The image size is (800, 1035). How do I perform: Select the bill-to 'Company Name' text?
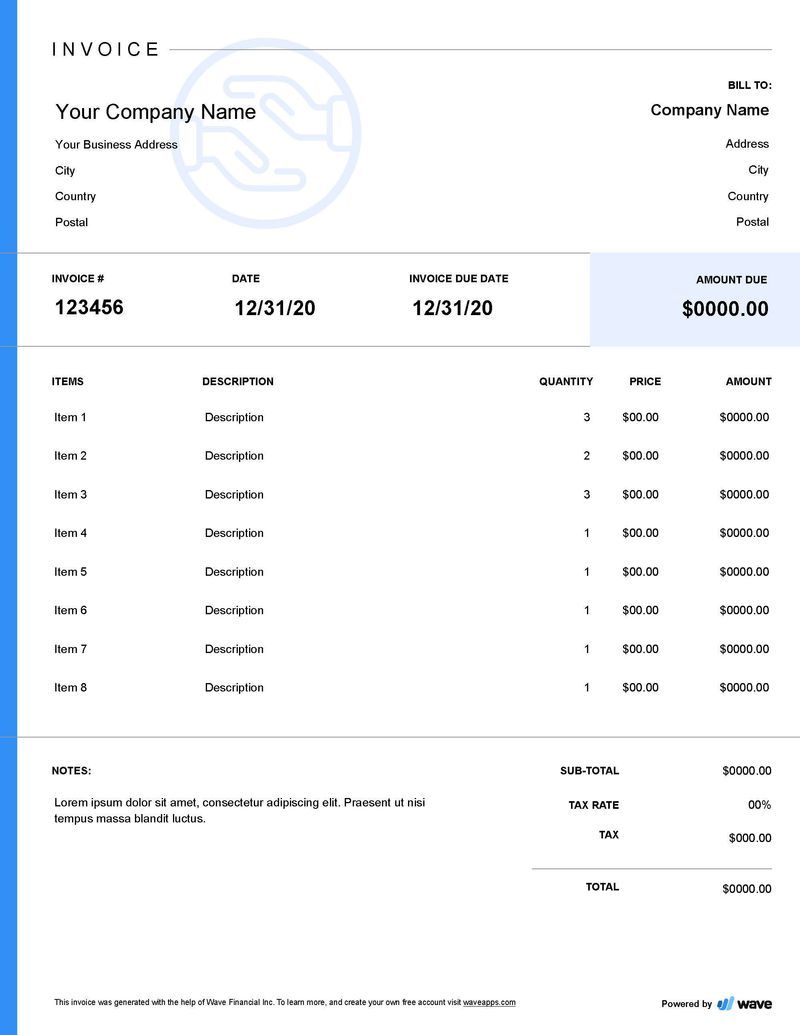click(x=710, y=110)
